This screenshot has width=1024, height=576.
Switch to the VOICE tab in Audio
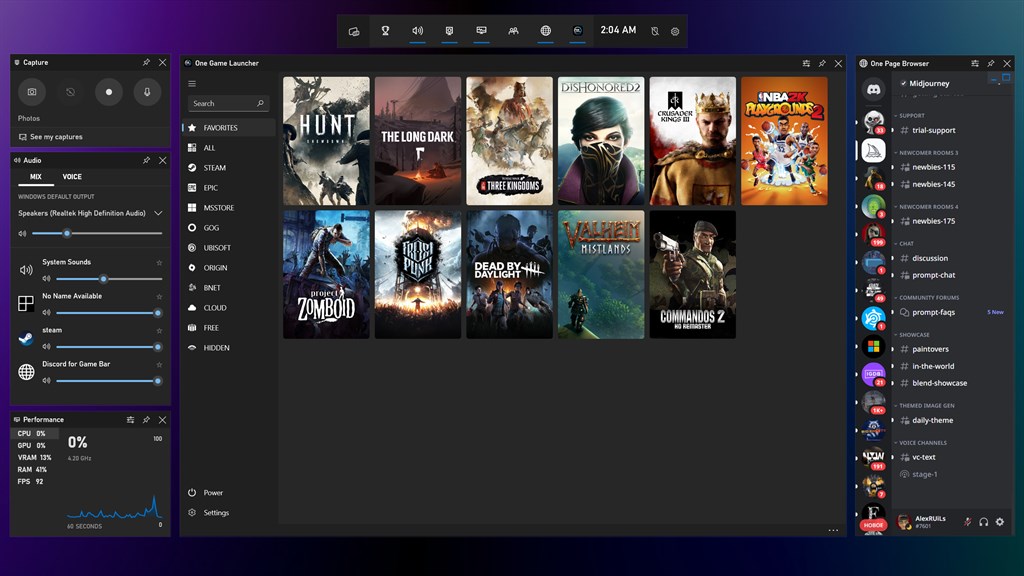point(72,177)
